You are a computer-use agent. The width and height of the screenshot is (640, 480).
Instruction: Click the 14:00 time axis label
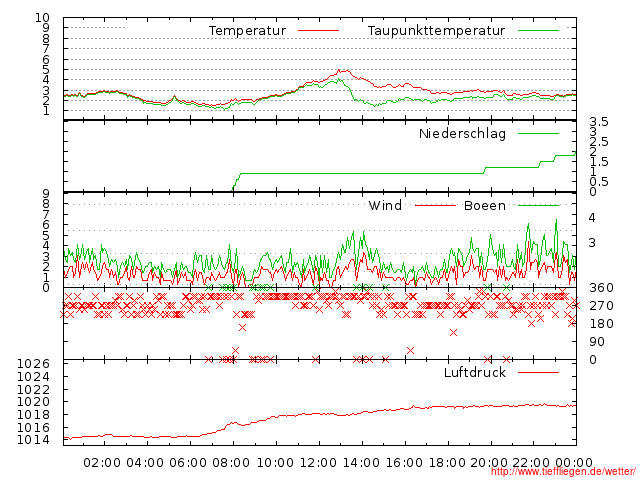pos(361,463)
